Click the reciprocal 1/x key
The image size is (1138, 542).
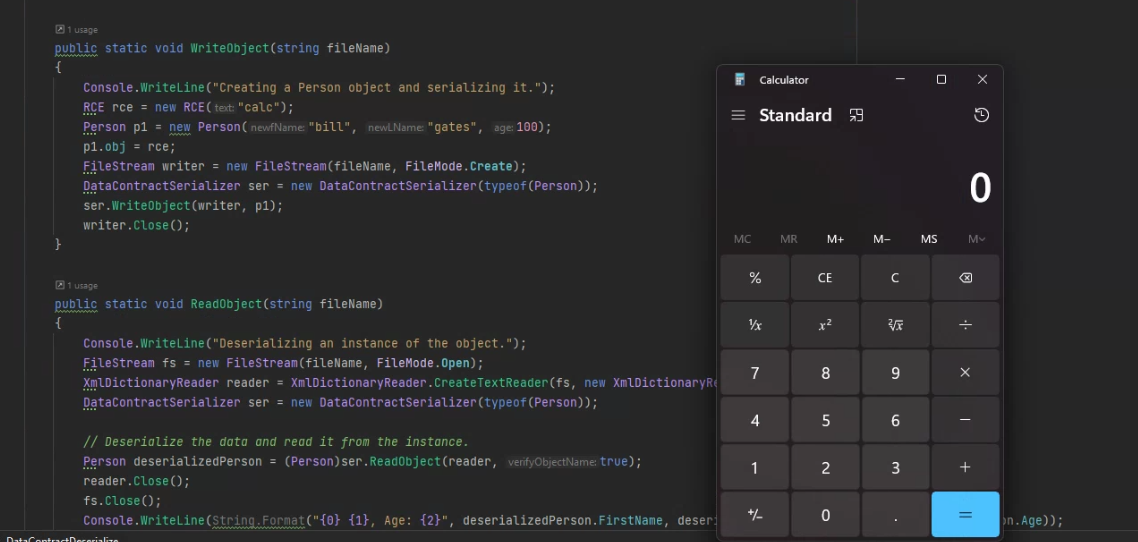755,325
